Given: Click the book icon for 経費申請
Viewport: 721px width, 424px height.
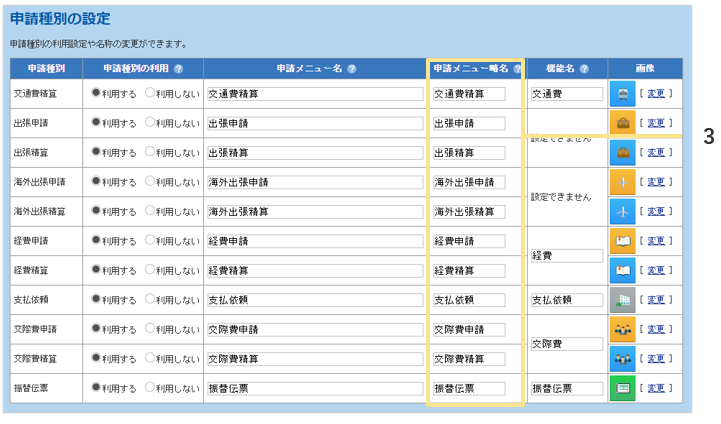Looking at the screenshot, I should pyautogui.click(x=623, y=241).
